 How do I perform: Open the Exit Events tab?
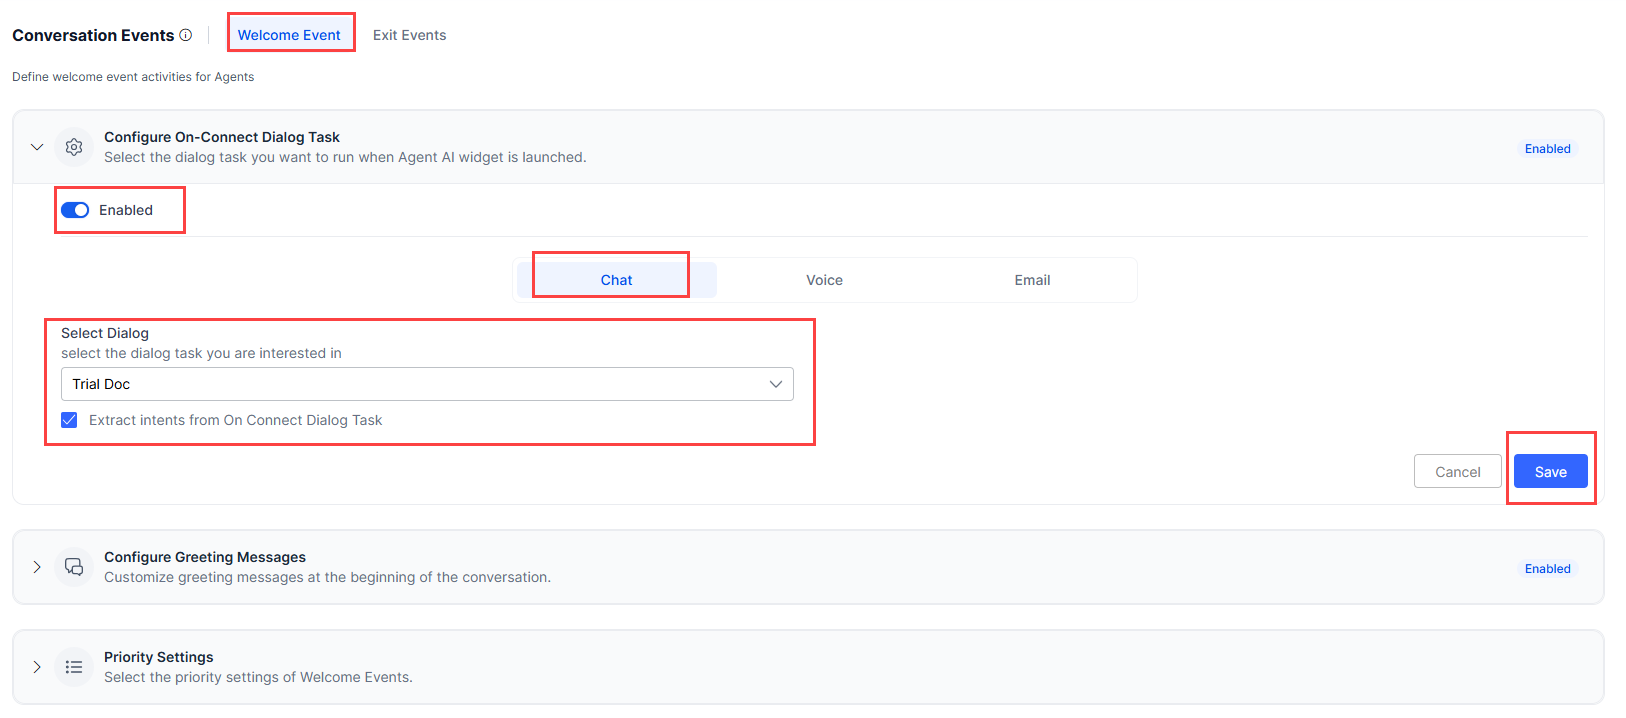tap(409, 35)
